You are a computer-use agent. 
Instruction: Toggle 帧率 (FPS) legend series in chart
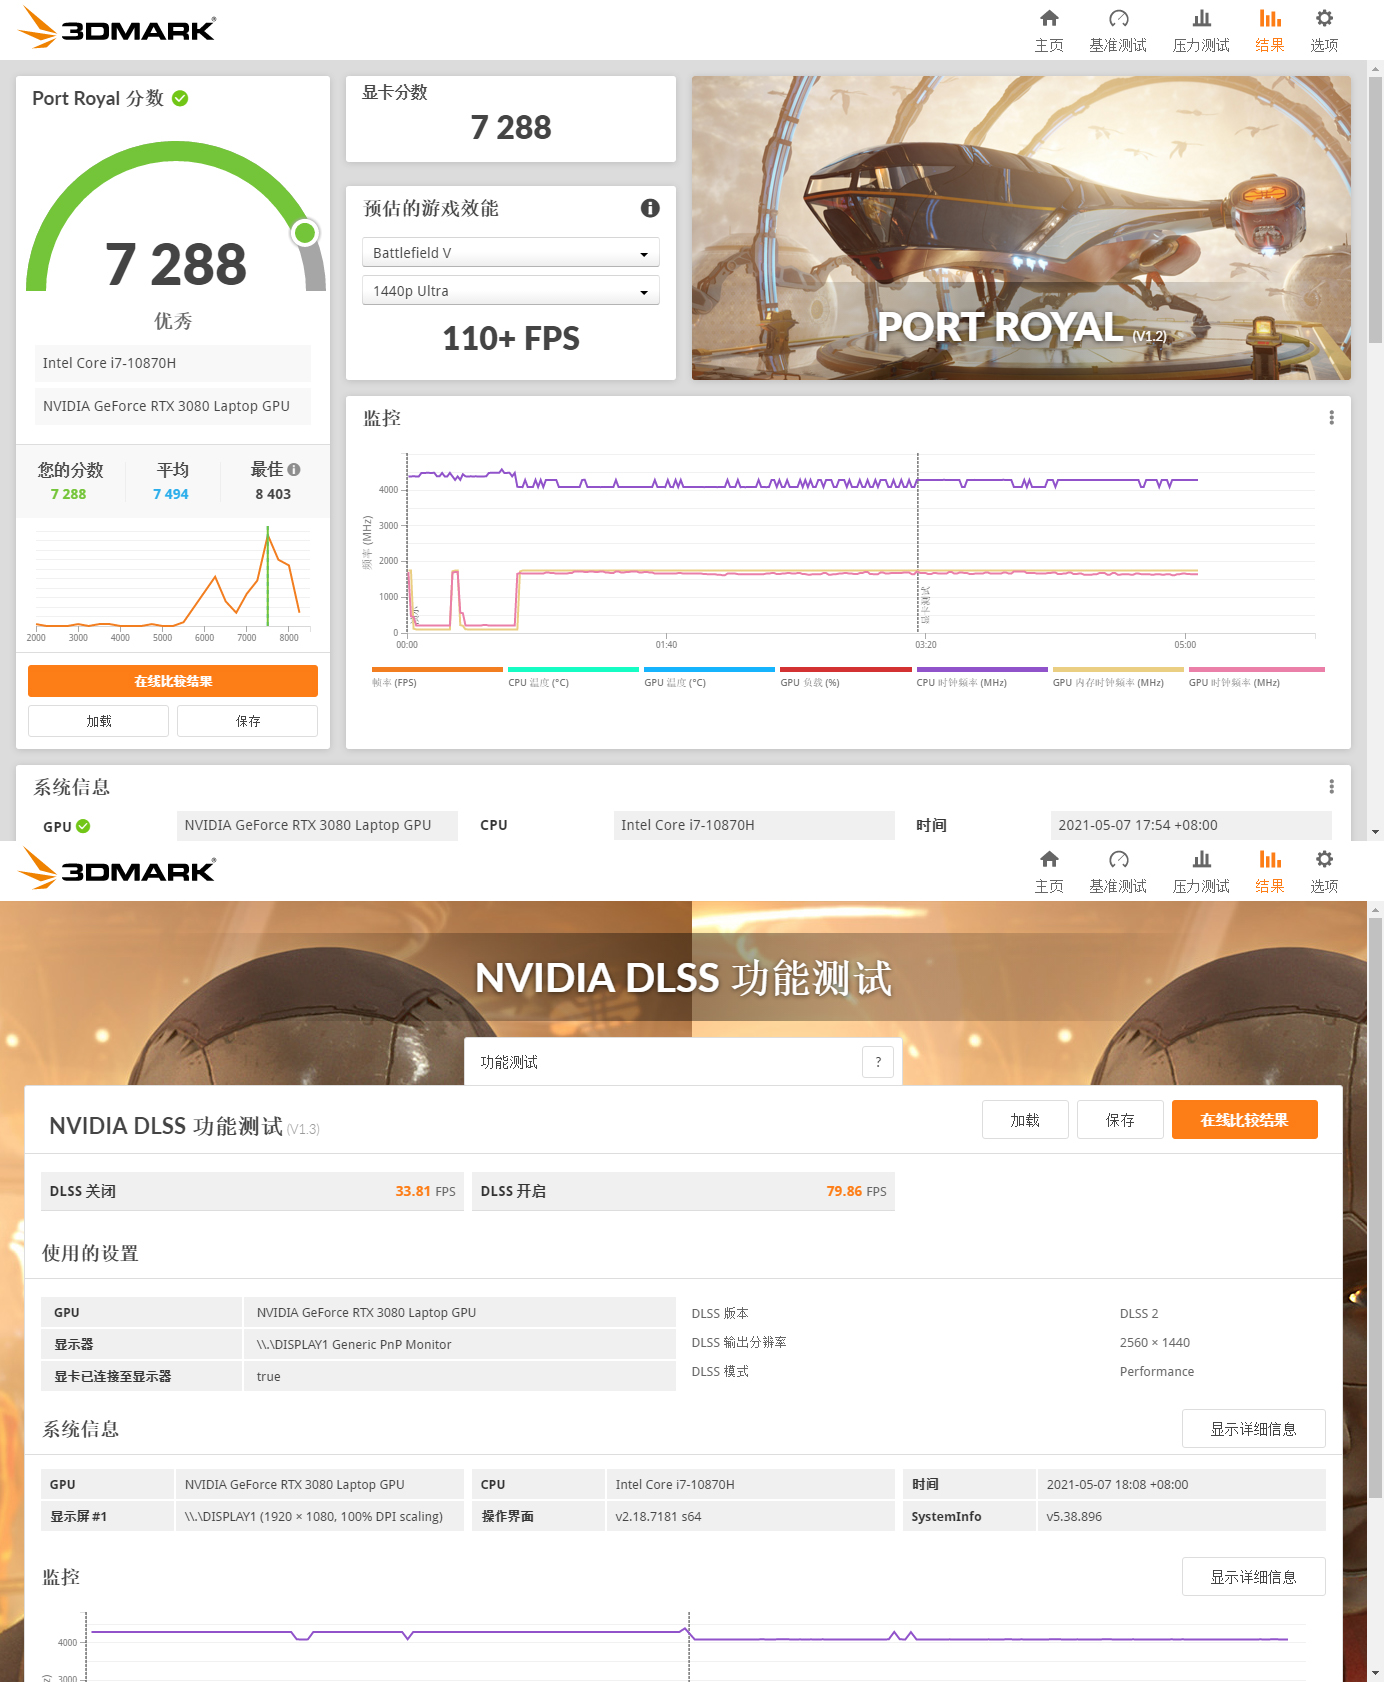[x=437, y=677]
